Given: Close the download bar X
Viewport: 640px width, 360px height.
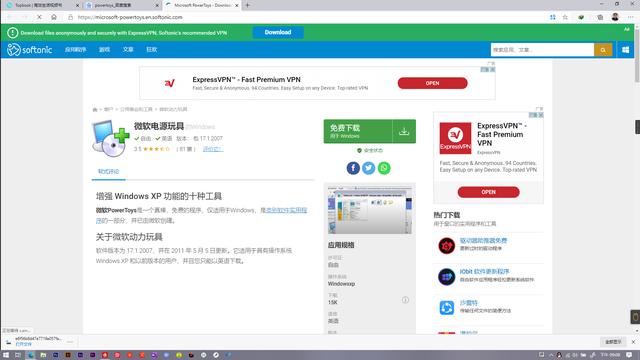Looking at the screenshot, I should (x=633, y=342).
